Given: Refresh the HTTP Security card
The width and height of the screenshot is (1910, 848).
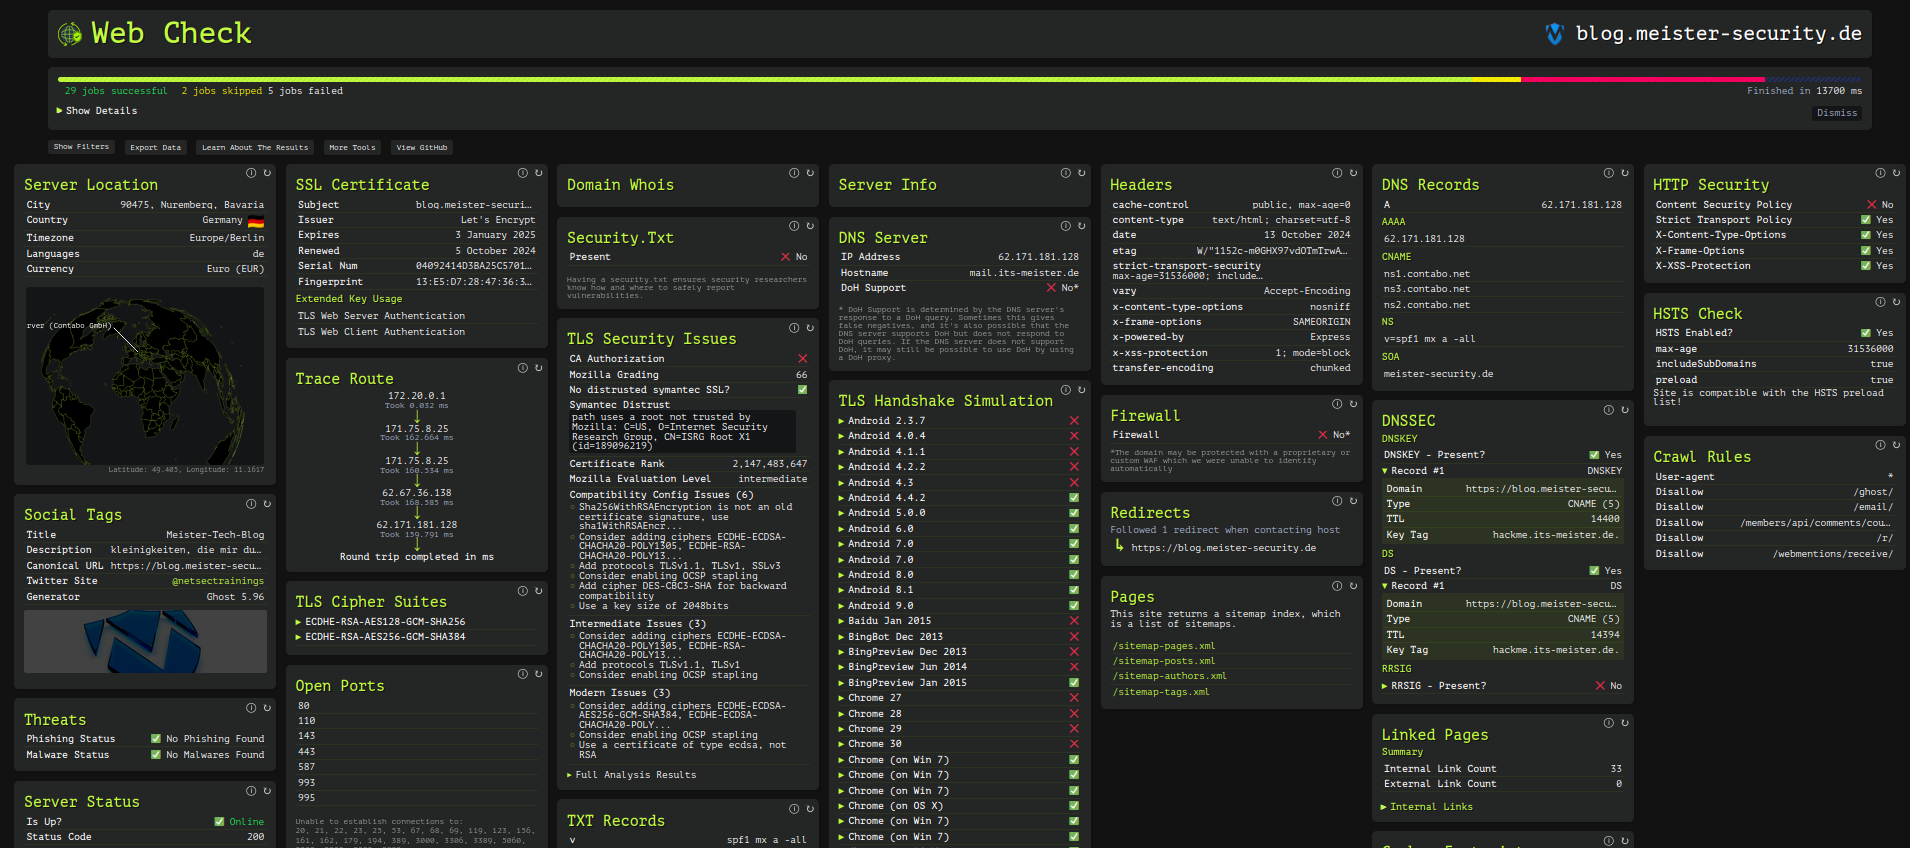Looking at the screenshot, I should (1896, 173).
